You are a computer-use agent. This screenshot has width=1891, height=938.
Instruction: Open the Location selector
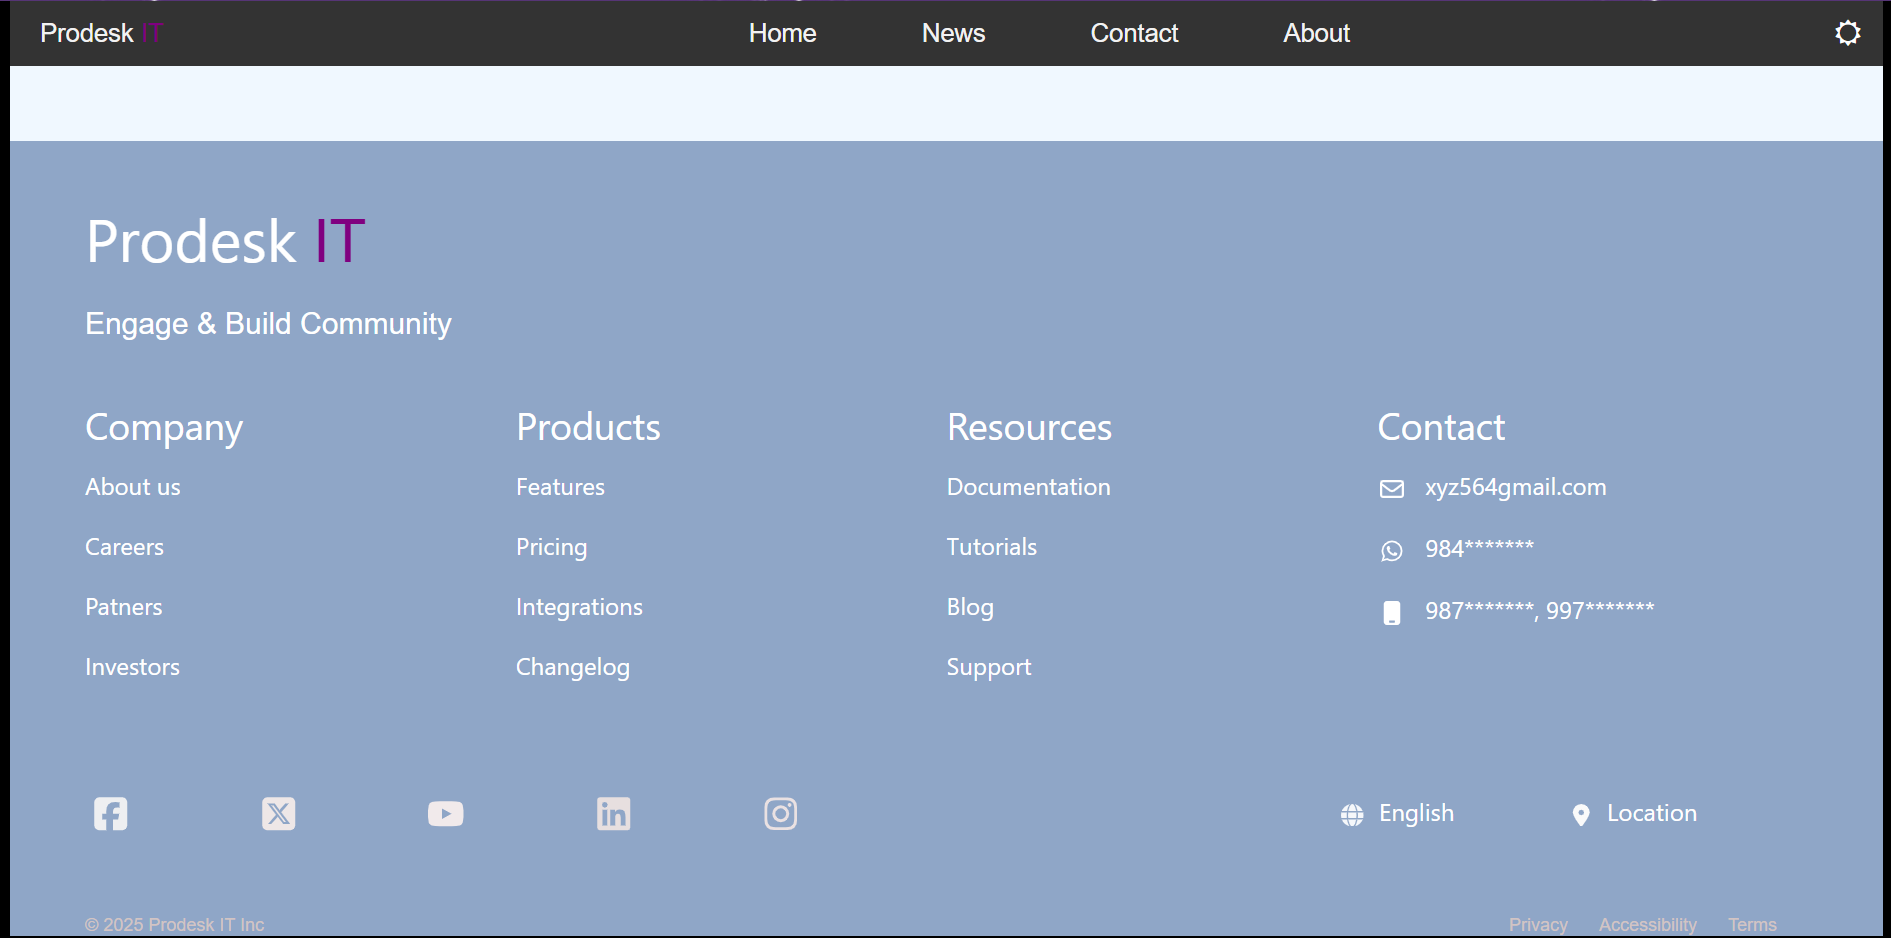[x=1634, y=814]
